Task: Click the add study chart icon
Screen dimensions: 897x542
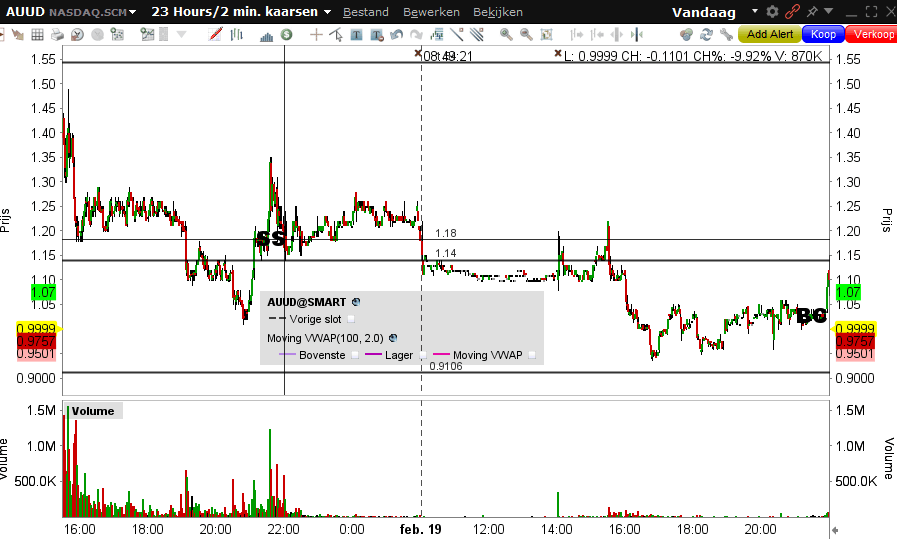Action: click(147, 35)
